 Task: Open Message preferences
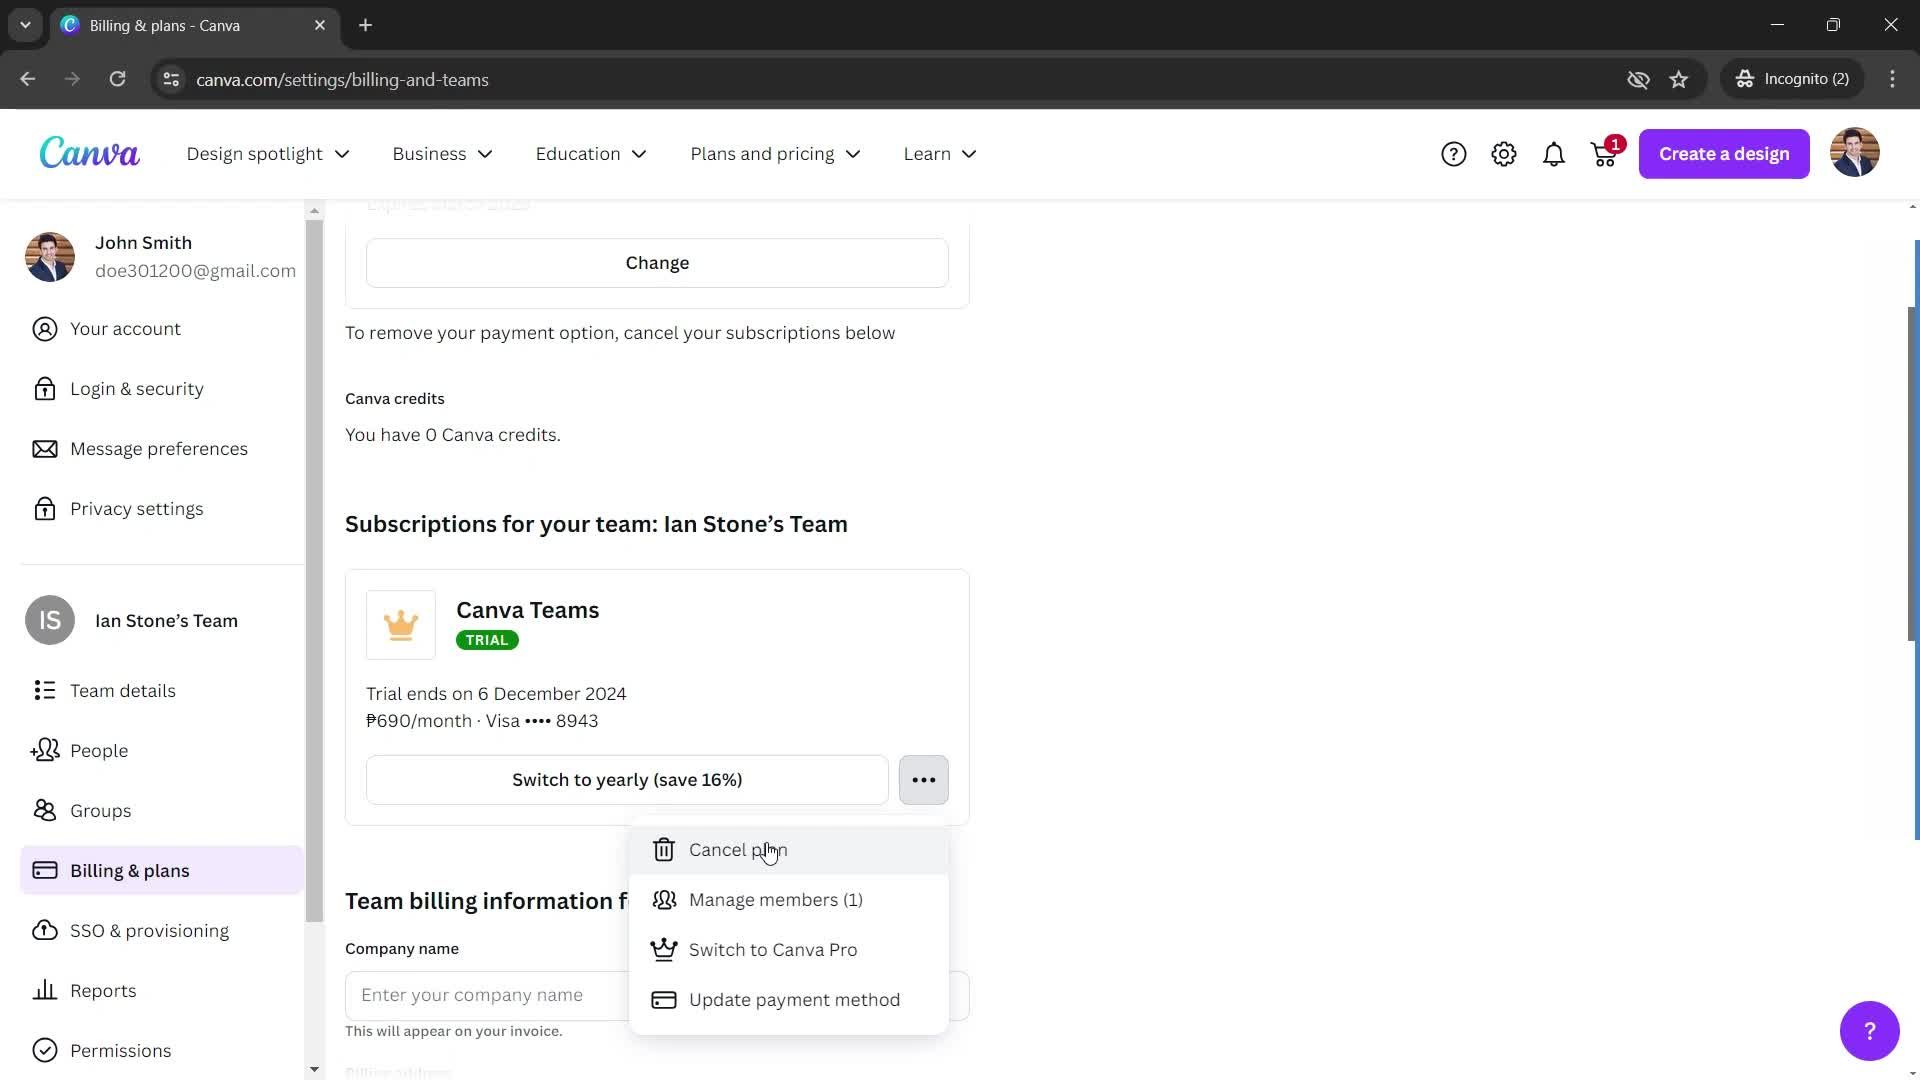point(161,449)
